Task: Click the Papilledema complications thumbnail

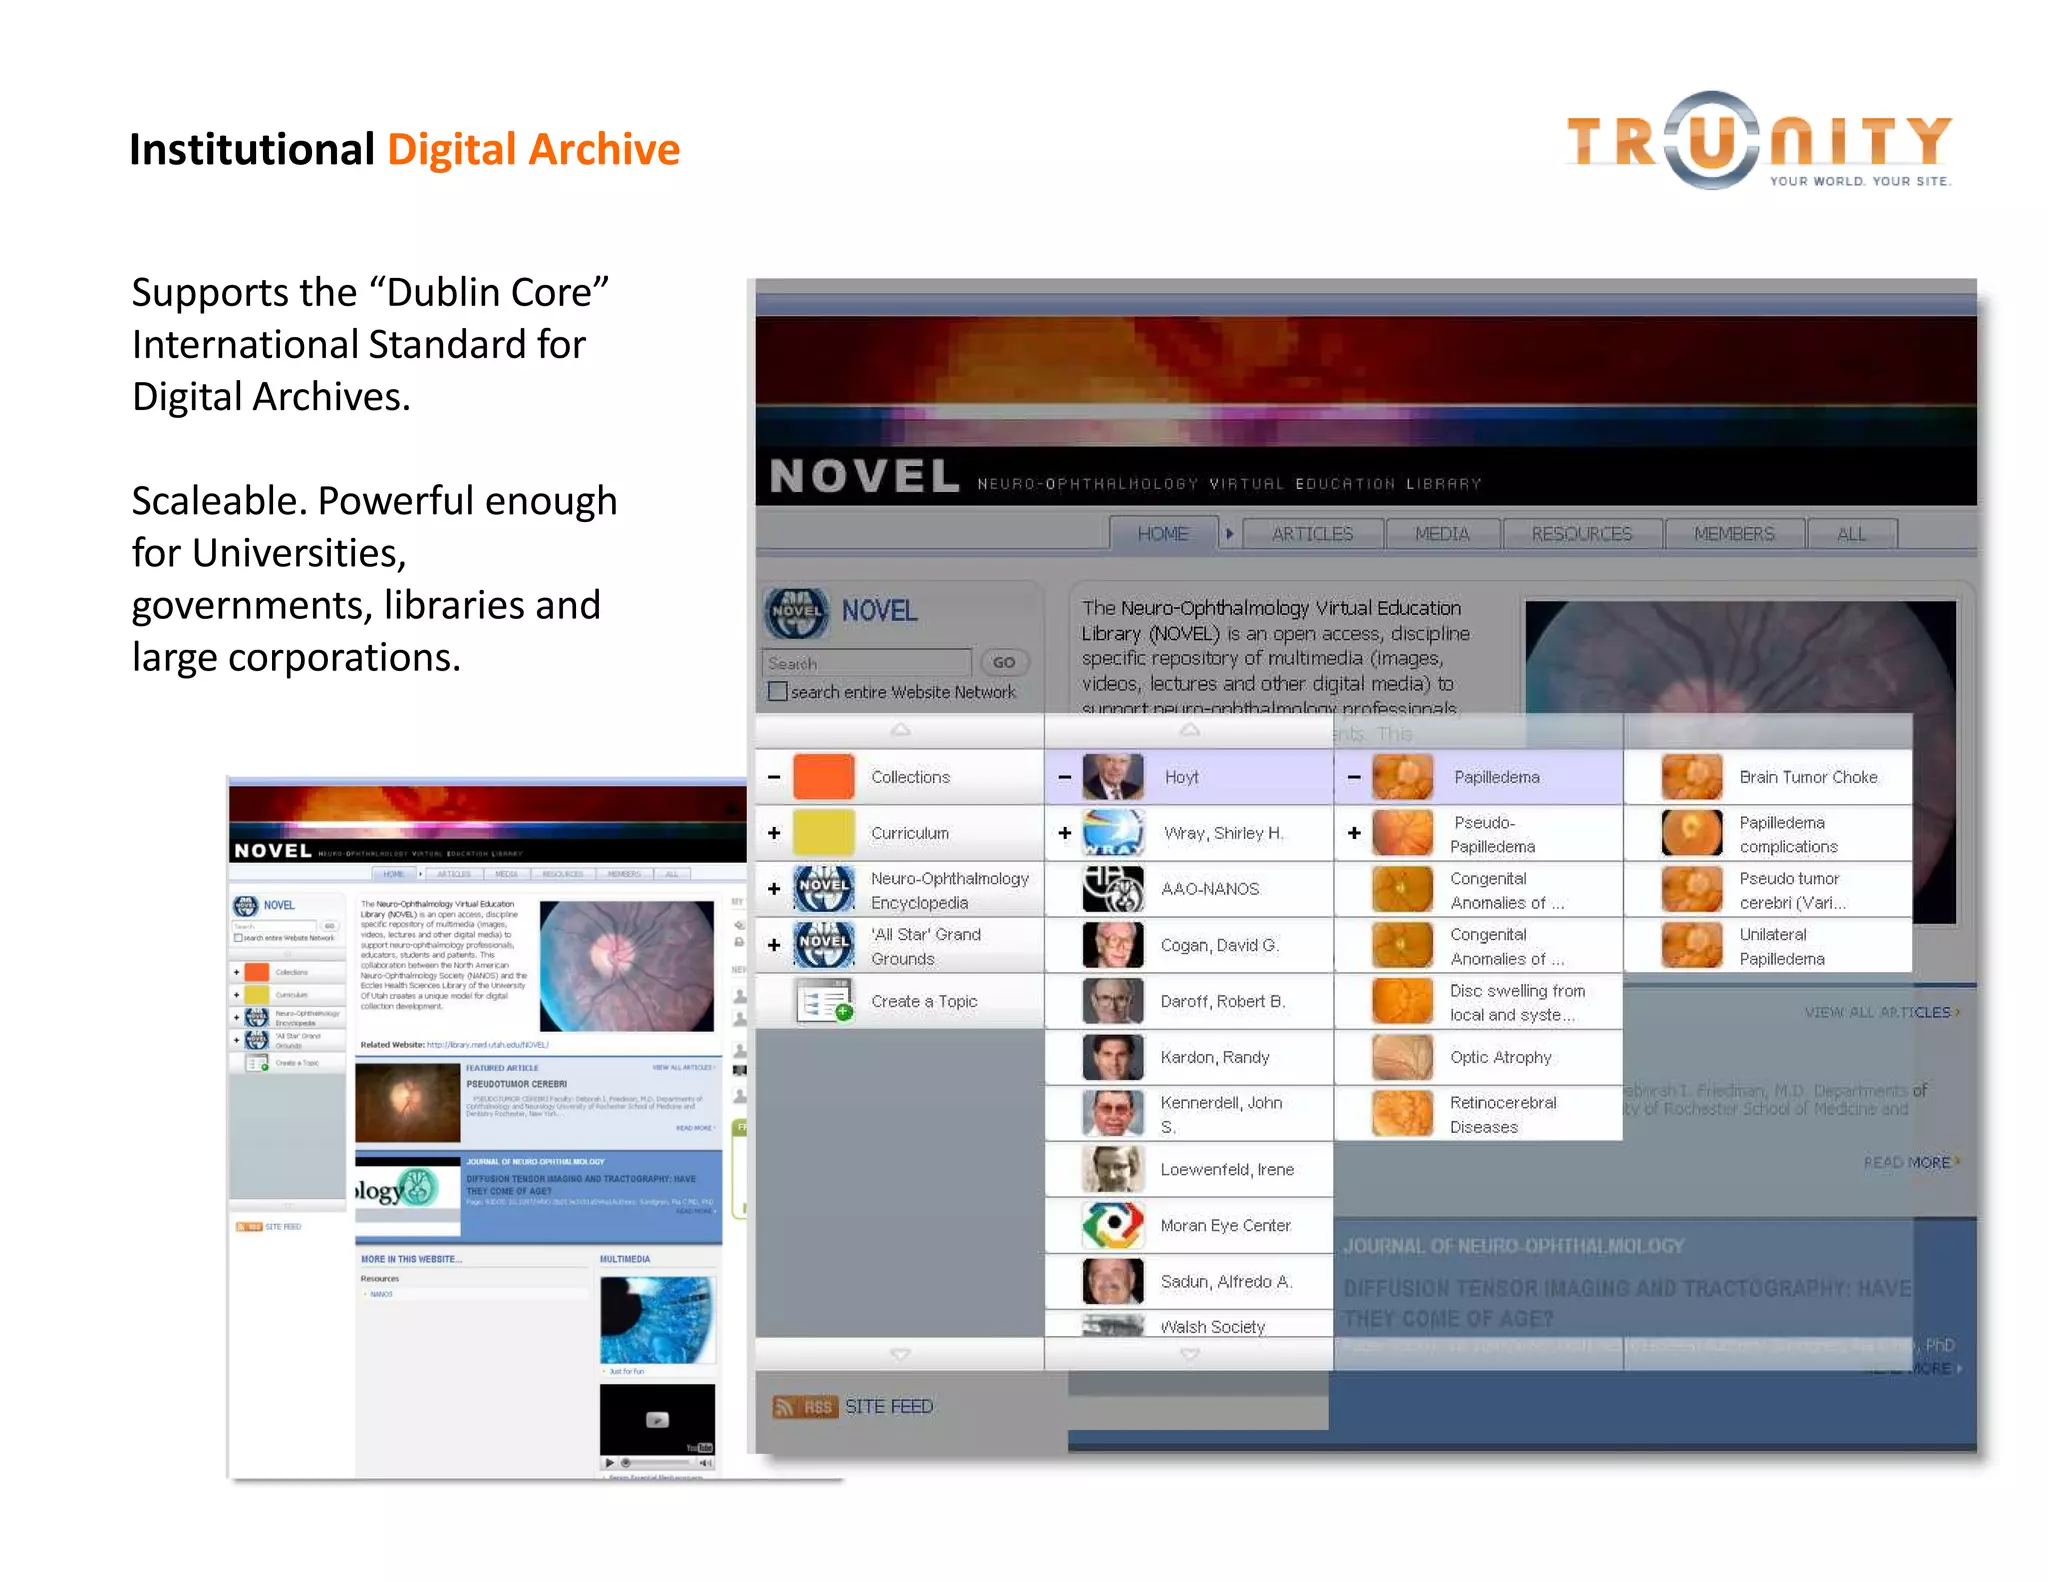Action: point(1692,833)
